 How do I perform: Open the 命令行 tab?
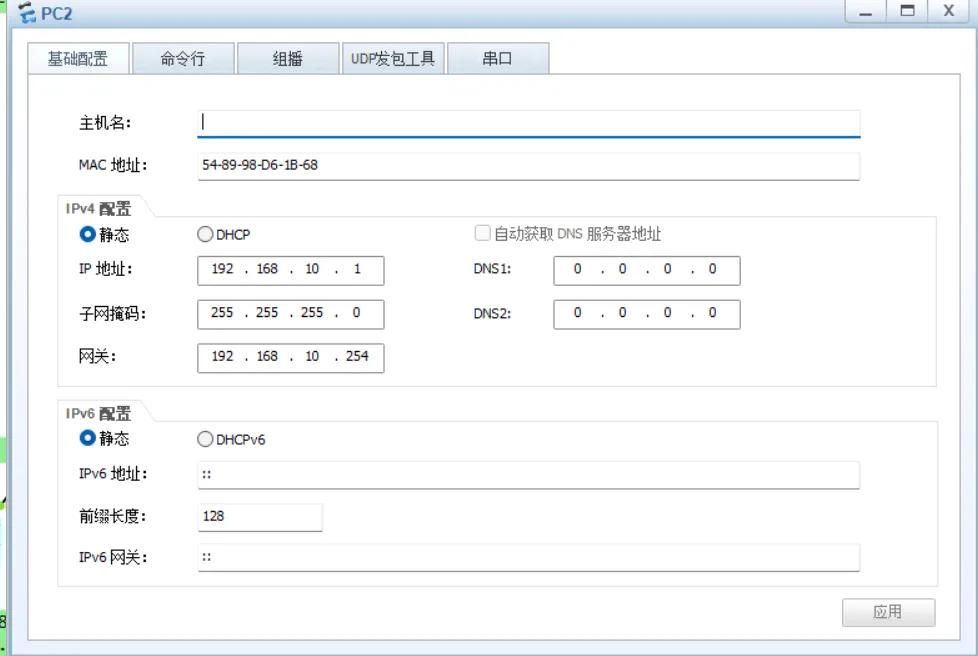click(183, 59)
